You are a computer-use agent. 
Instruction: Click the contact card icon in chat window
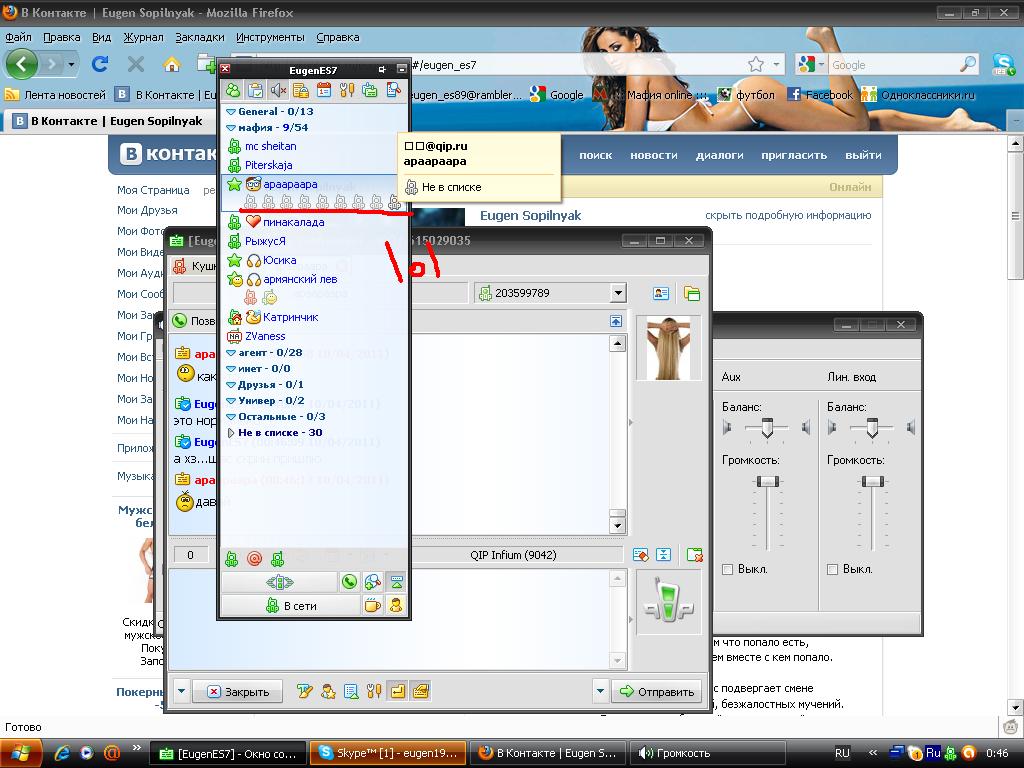pyautogui.click(x=661, y=294)
